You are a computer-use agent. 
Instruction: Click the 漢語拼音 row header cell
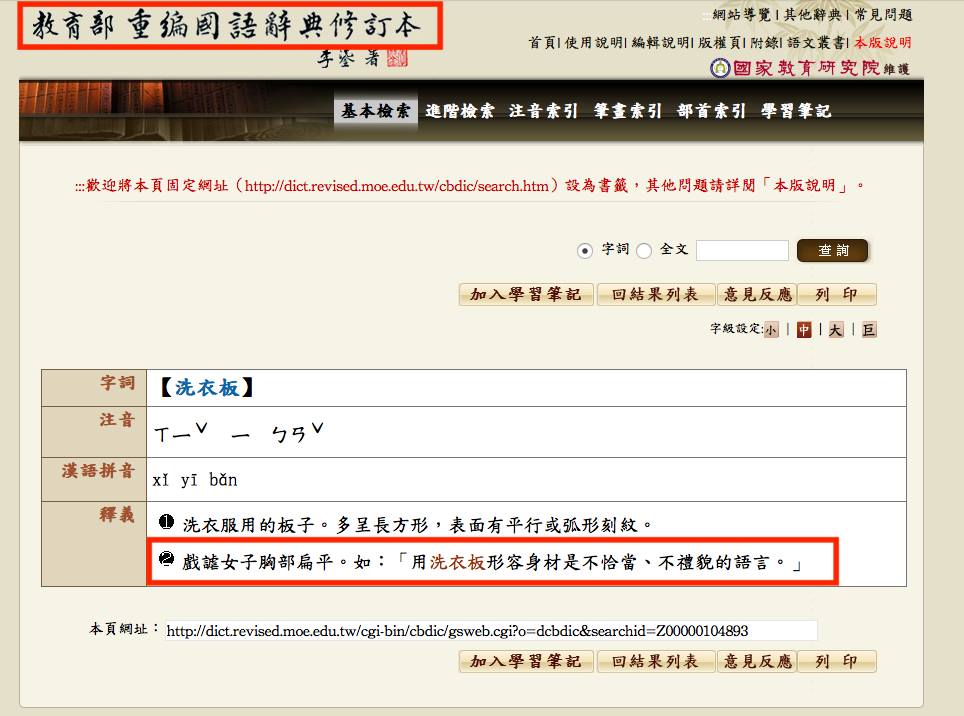coord(94,479)
